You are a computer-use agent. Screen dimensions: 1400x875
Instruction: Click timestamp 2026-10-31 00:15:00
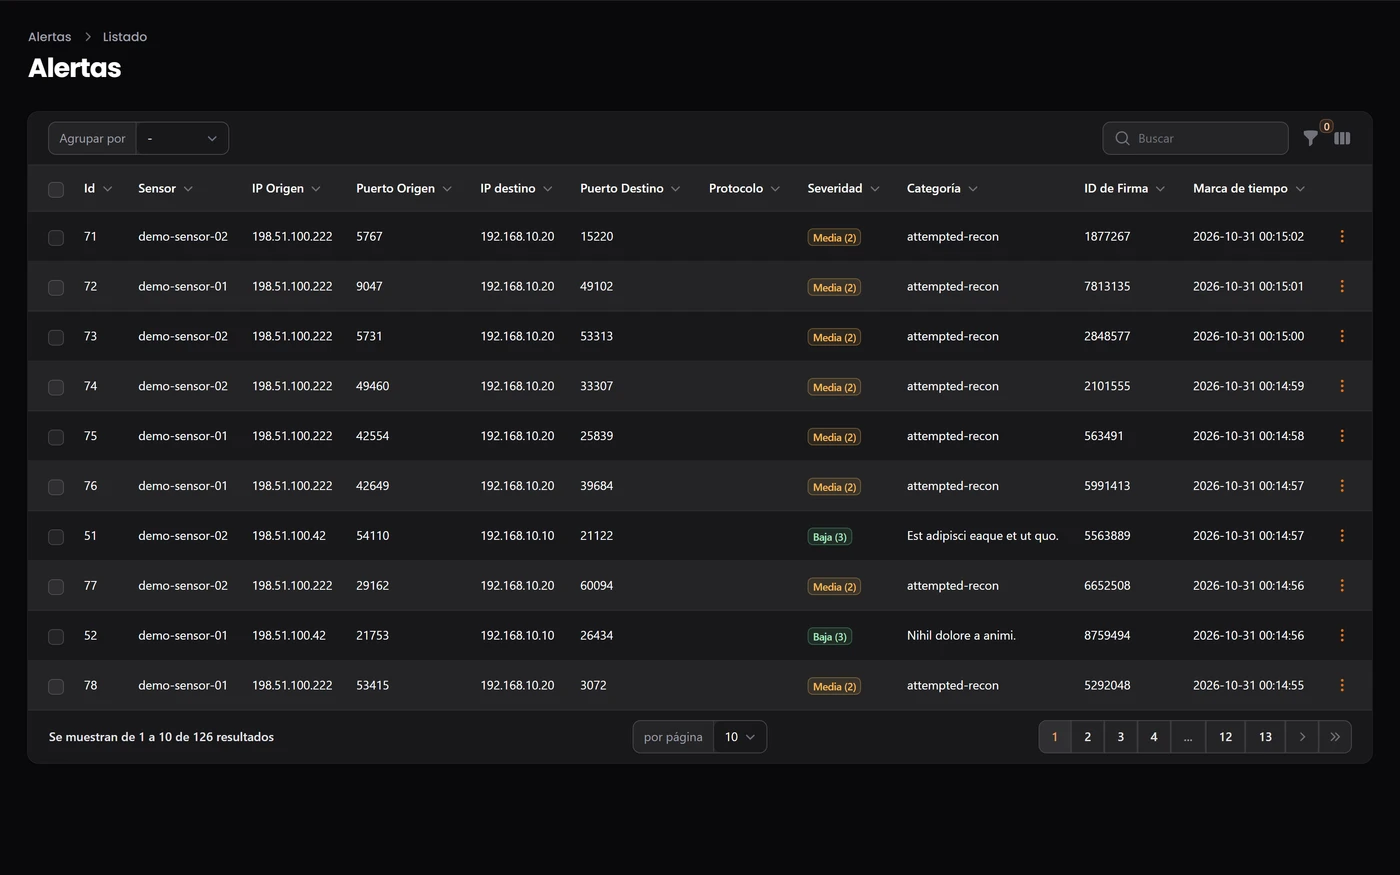pyautogui.click(x=1248, y=337)
